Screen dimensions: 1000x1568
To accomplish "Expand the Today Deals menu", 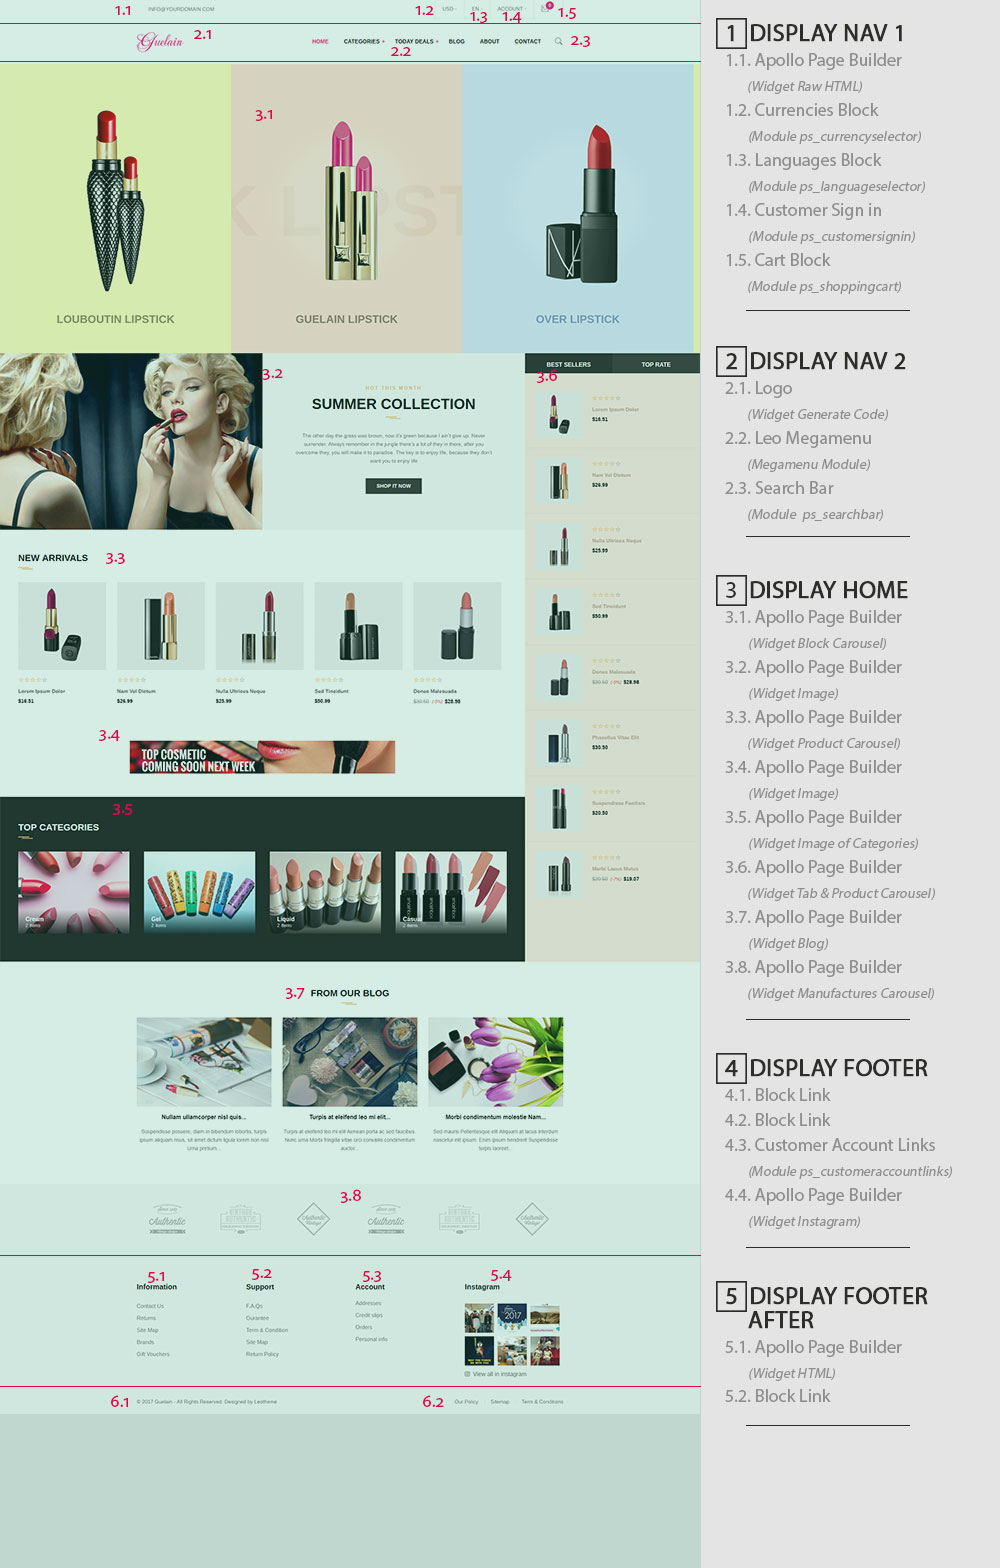I will click(417, 42).
